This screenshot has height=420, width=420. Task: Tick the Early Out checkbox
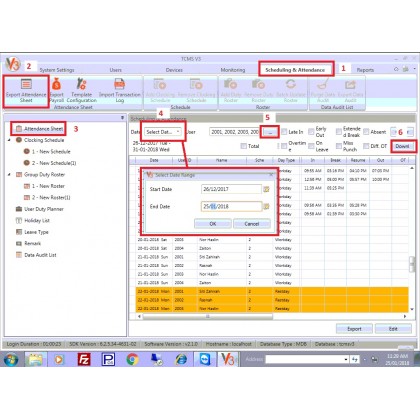click(x=311, y=132)
